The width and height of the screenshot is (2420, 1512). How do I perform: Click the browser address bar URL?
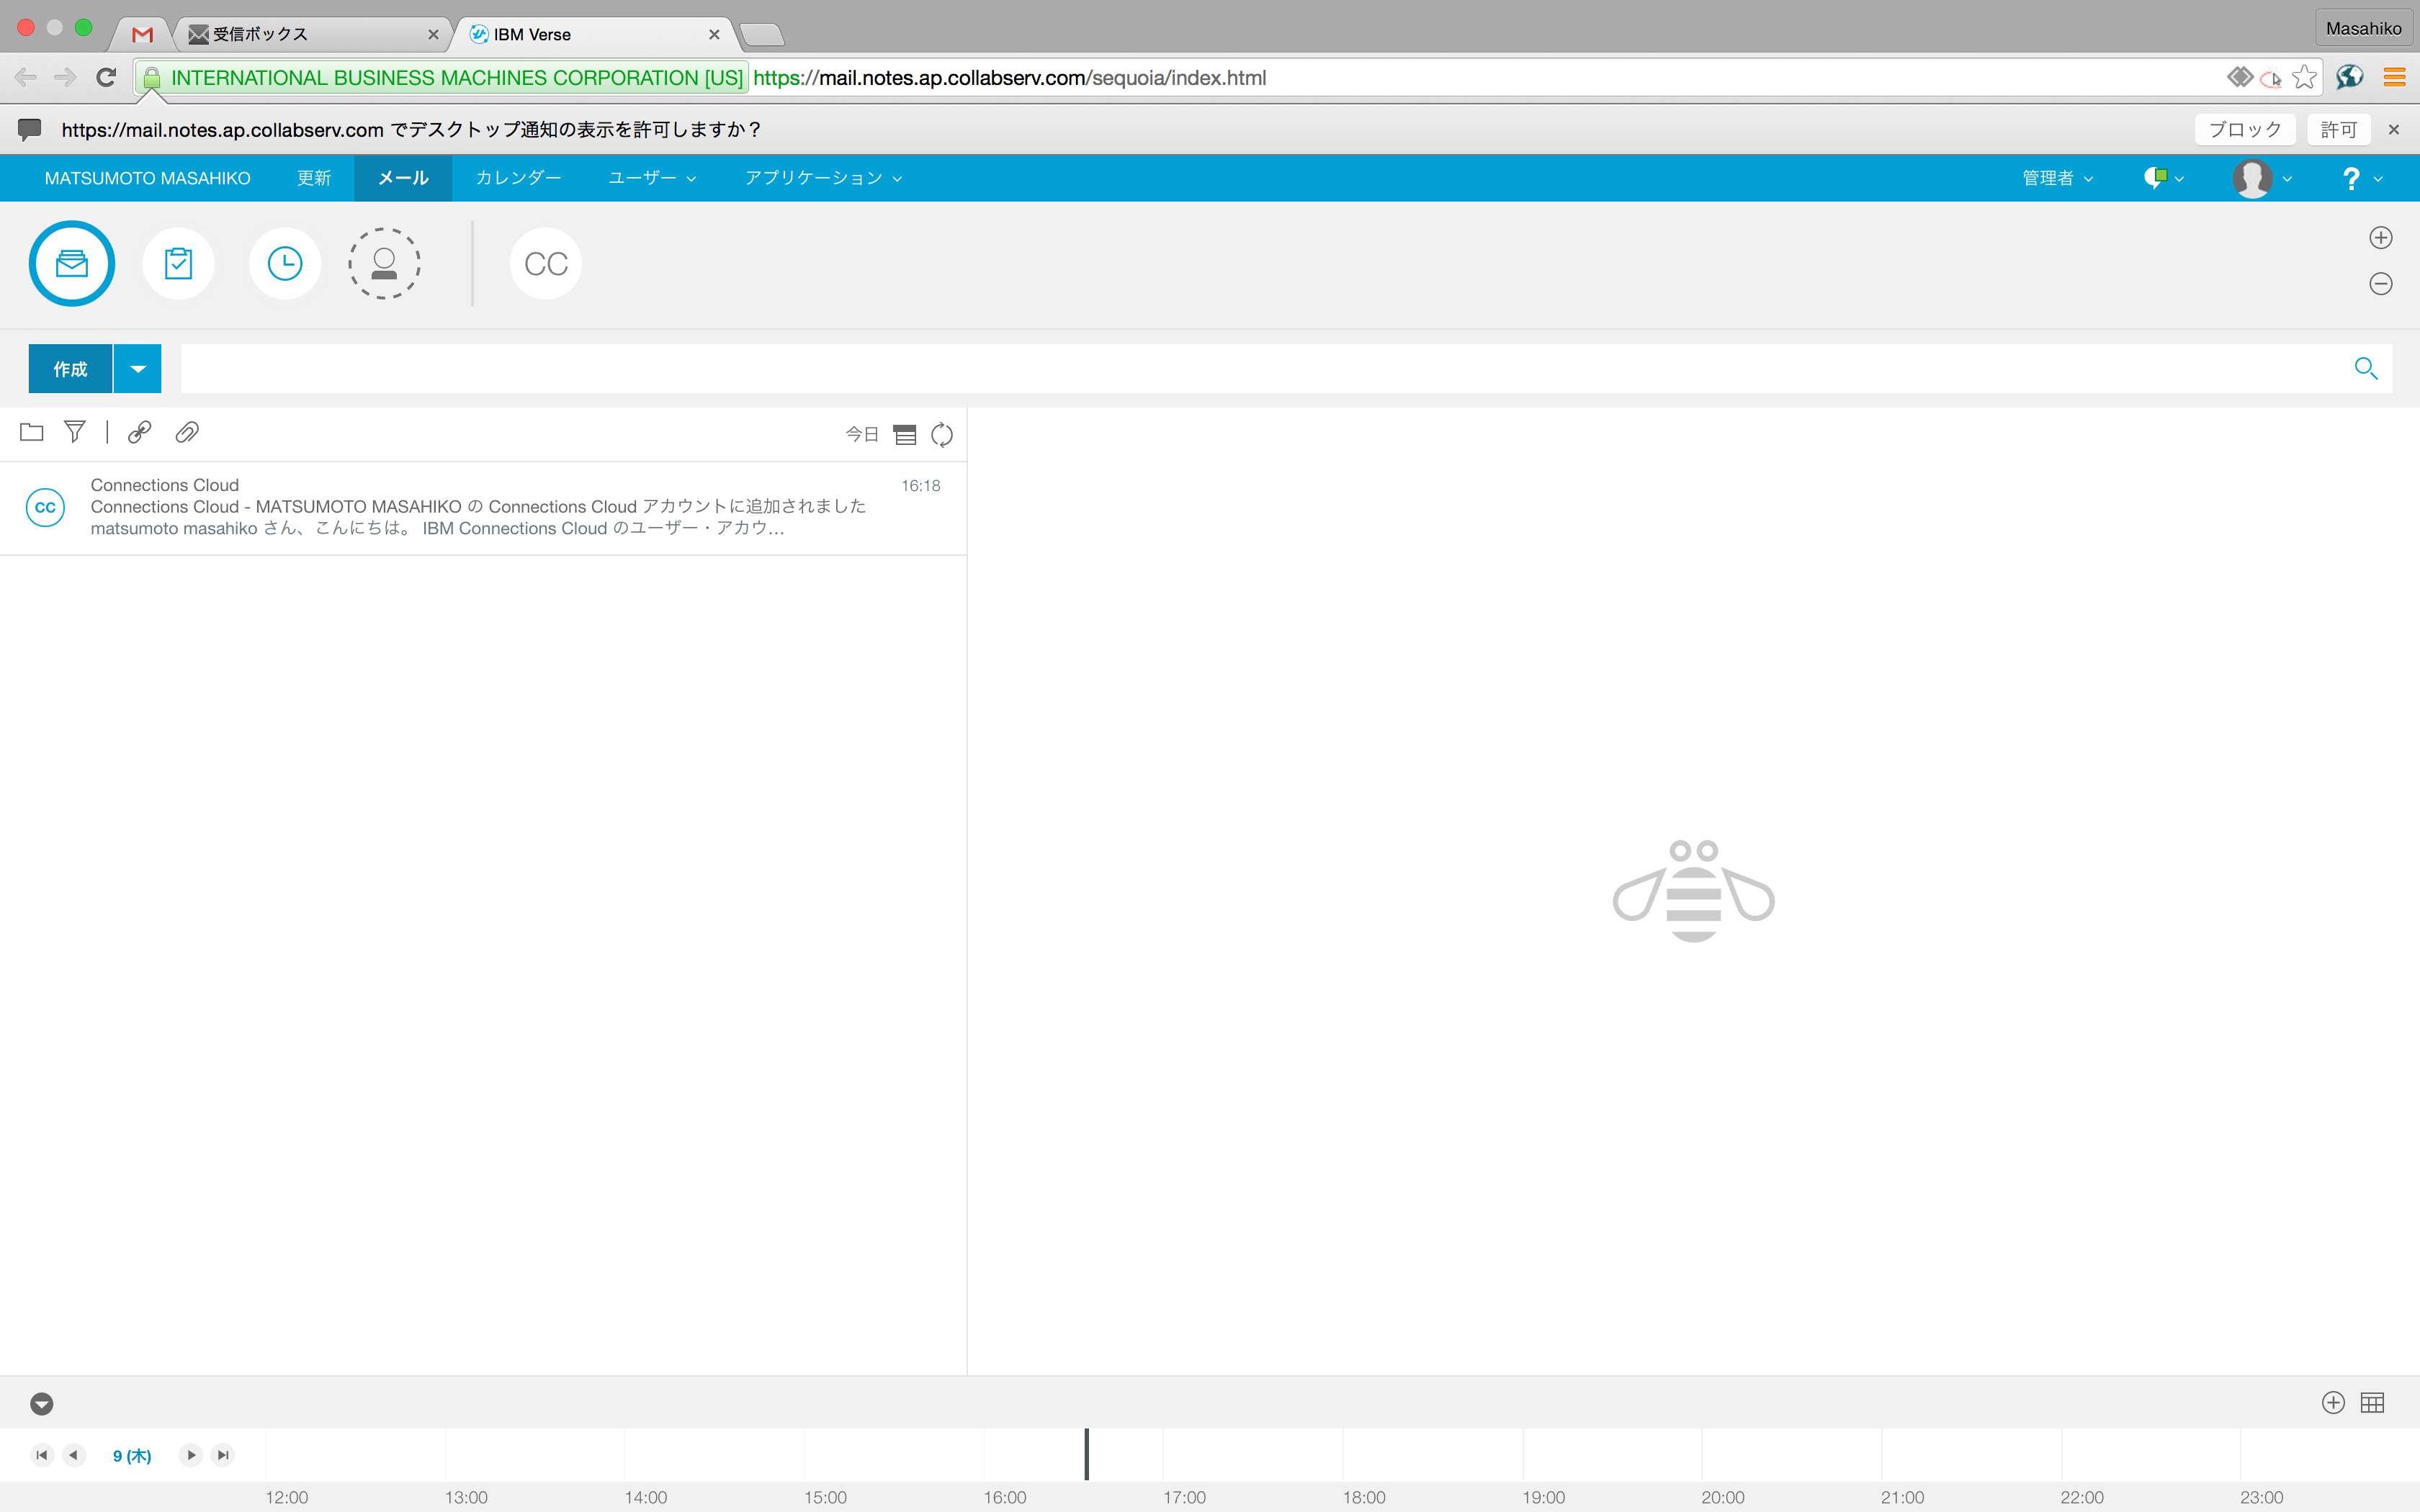coord(1009,77)
